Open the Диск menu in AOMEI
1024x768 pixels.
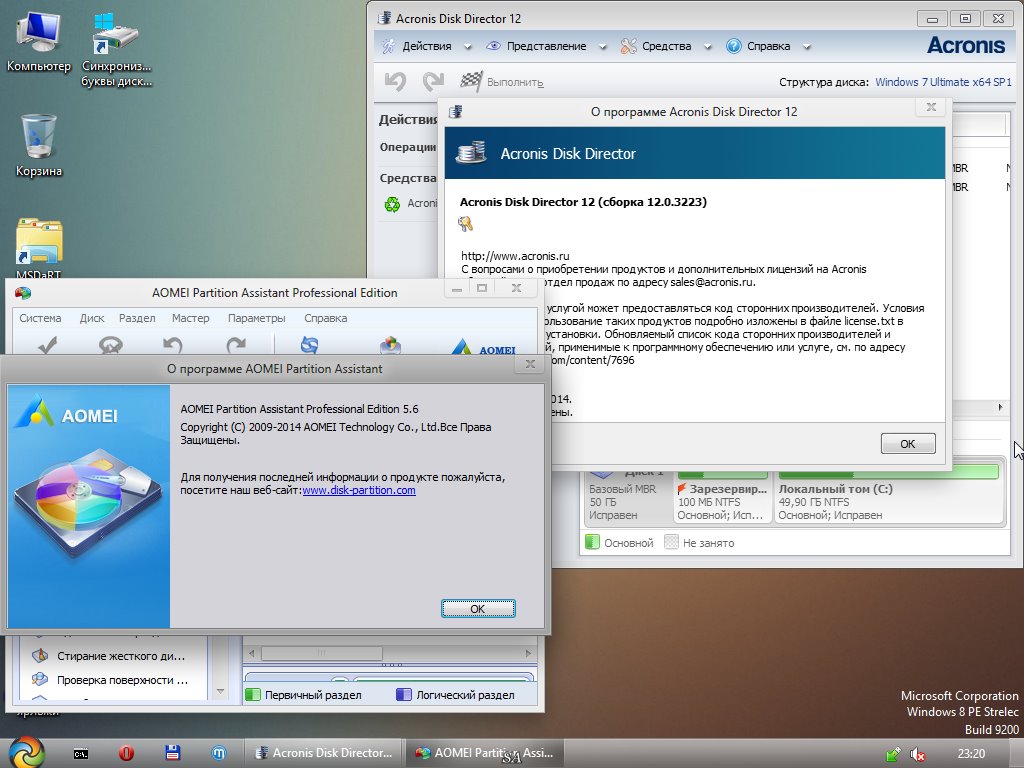[x=92, y=318]
